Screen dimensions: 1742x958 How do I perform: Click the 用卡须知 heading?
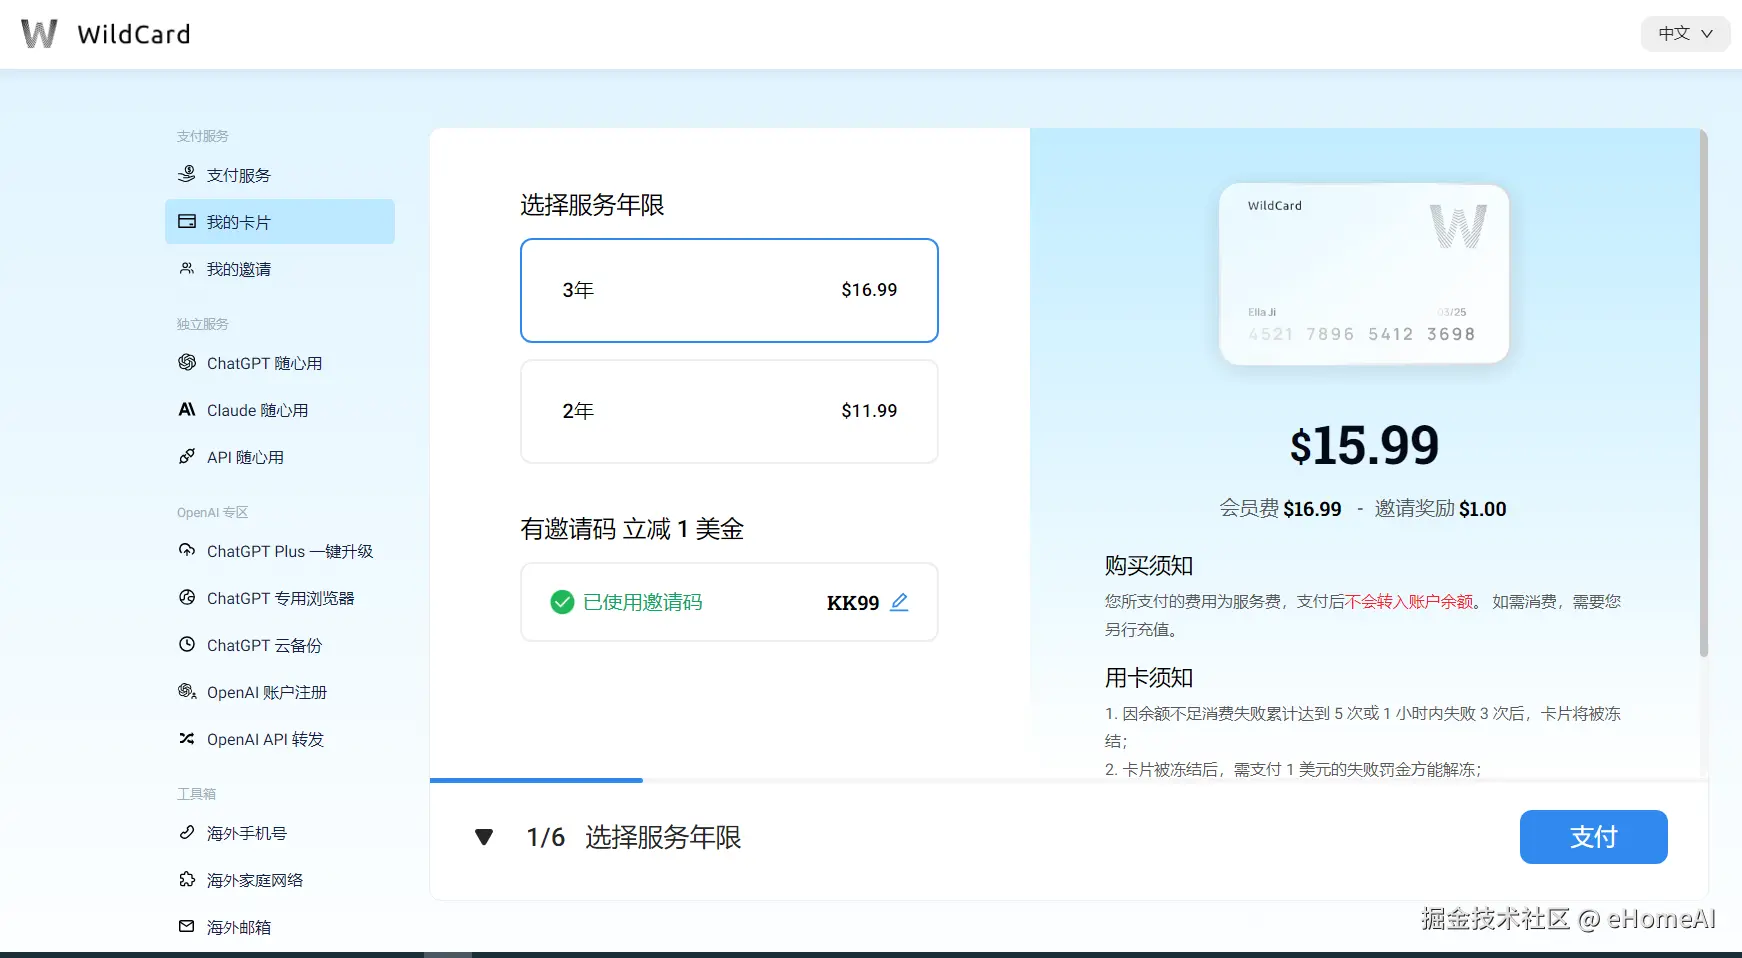coord(1149,678)
